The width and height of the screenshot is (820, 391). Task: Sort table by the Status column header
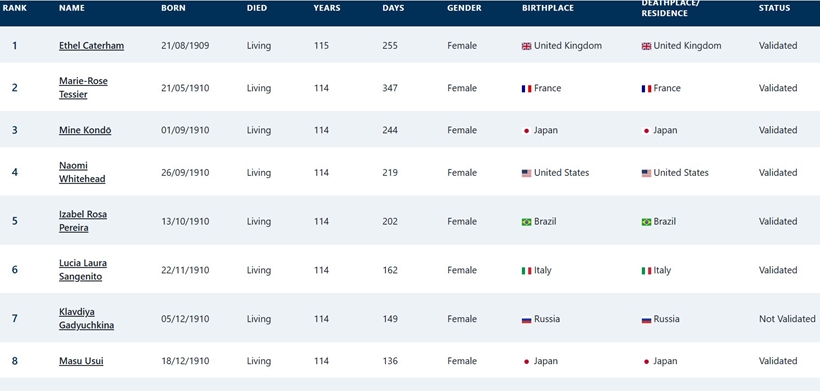tap(775, 8)
